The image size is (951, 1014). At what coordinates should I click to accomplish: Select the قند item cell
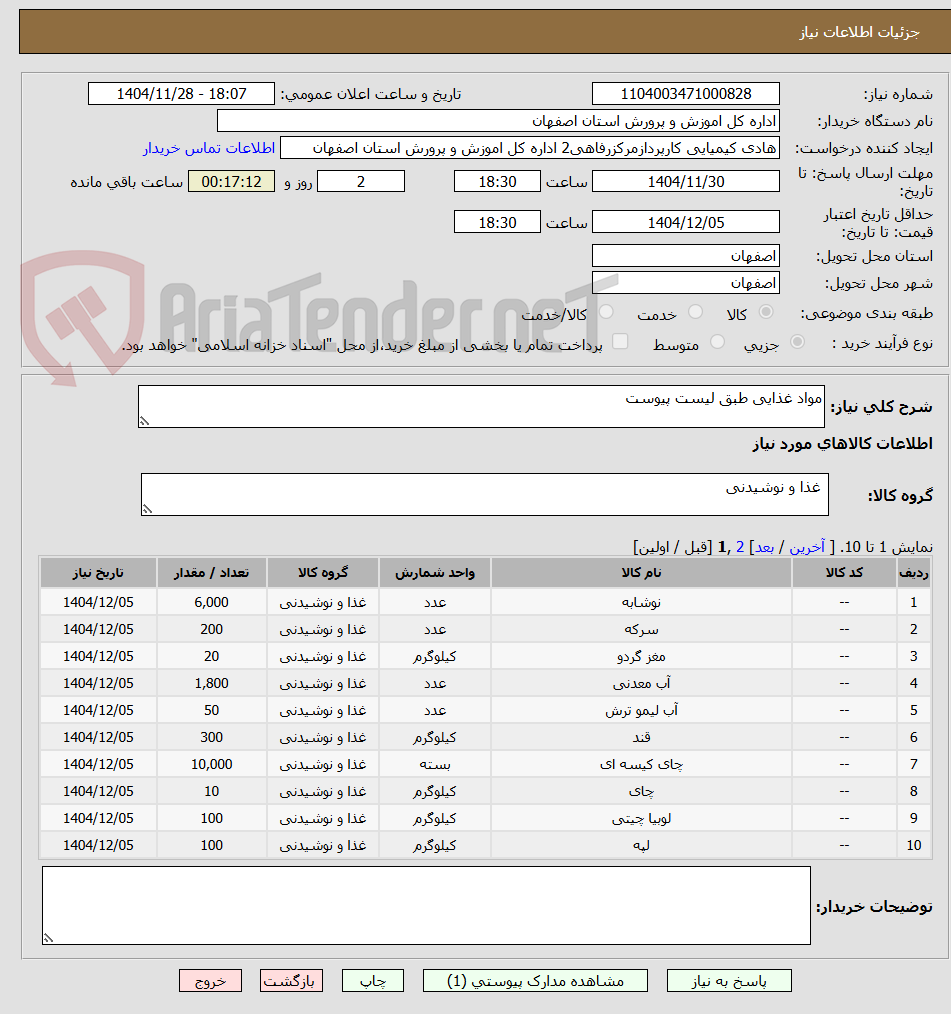click(x=641, y=737)
